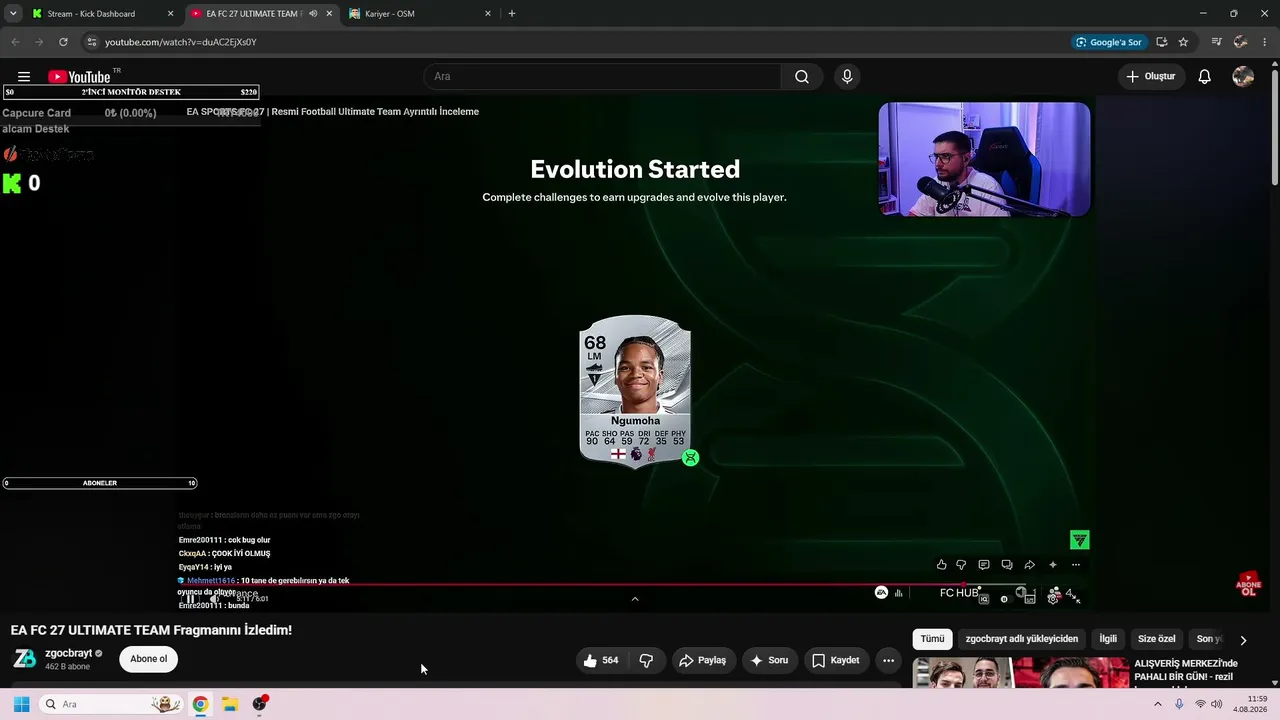Open Wi-Fi settings in the system tray

pos(1200,704)
